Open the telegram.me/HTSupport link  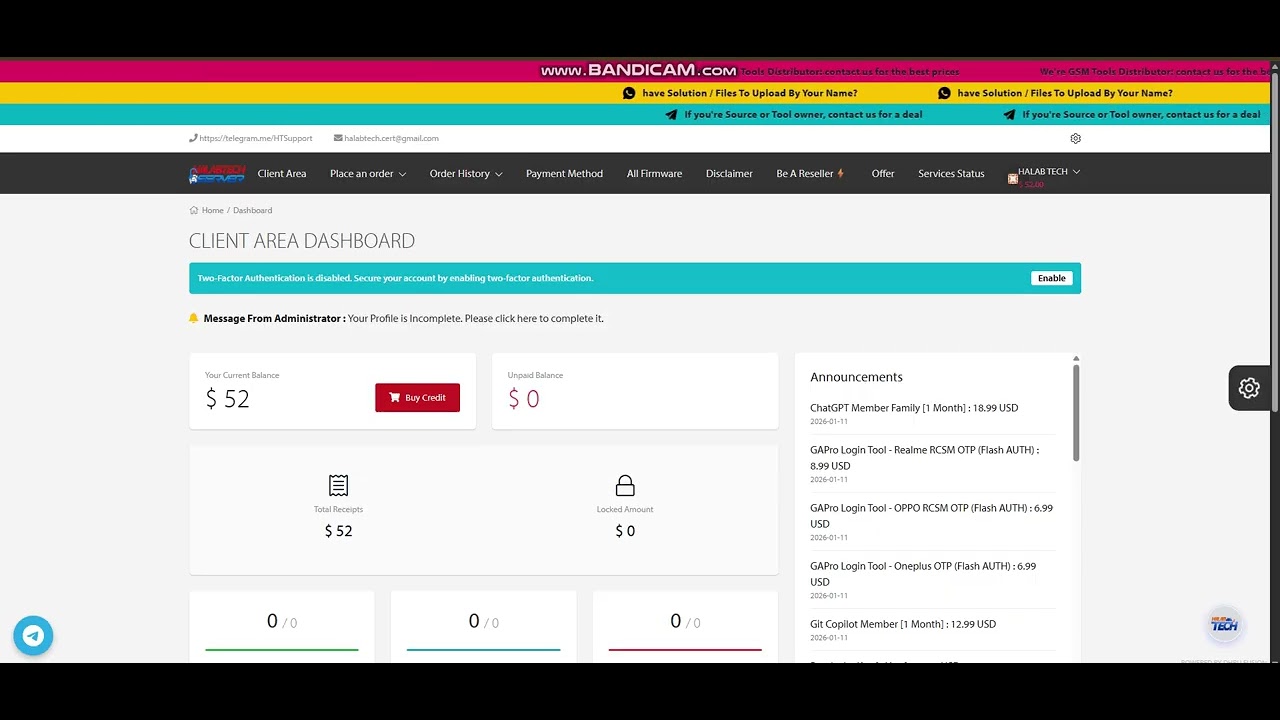[256, 138]
